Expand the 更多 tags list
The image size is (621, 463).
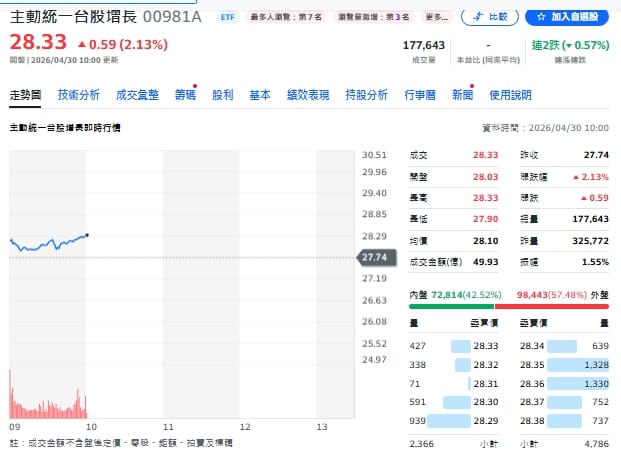point(437,18)
